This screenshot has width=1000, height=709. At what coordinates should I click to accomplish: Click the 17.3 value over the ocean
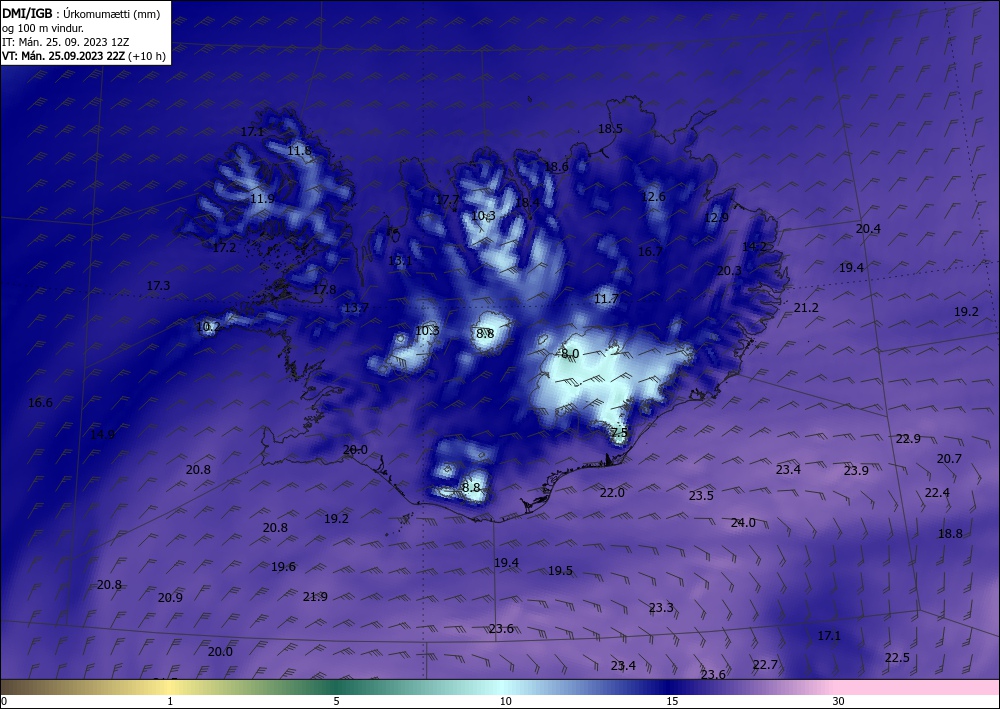[158, 286]
